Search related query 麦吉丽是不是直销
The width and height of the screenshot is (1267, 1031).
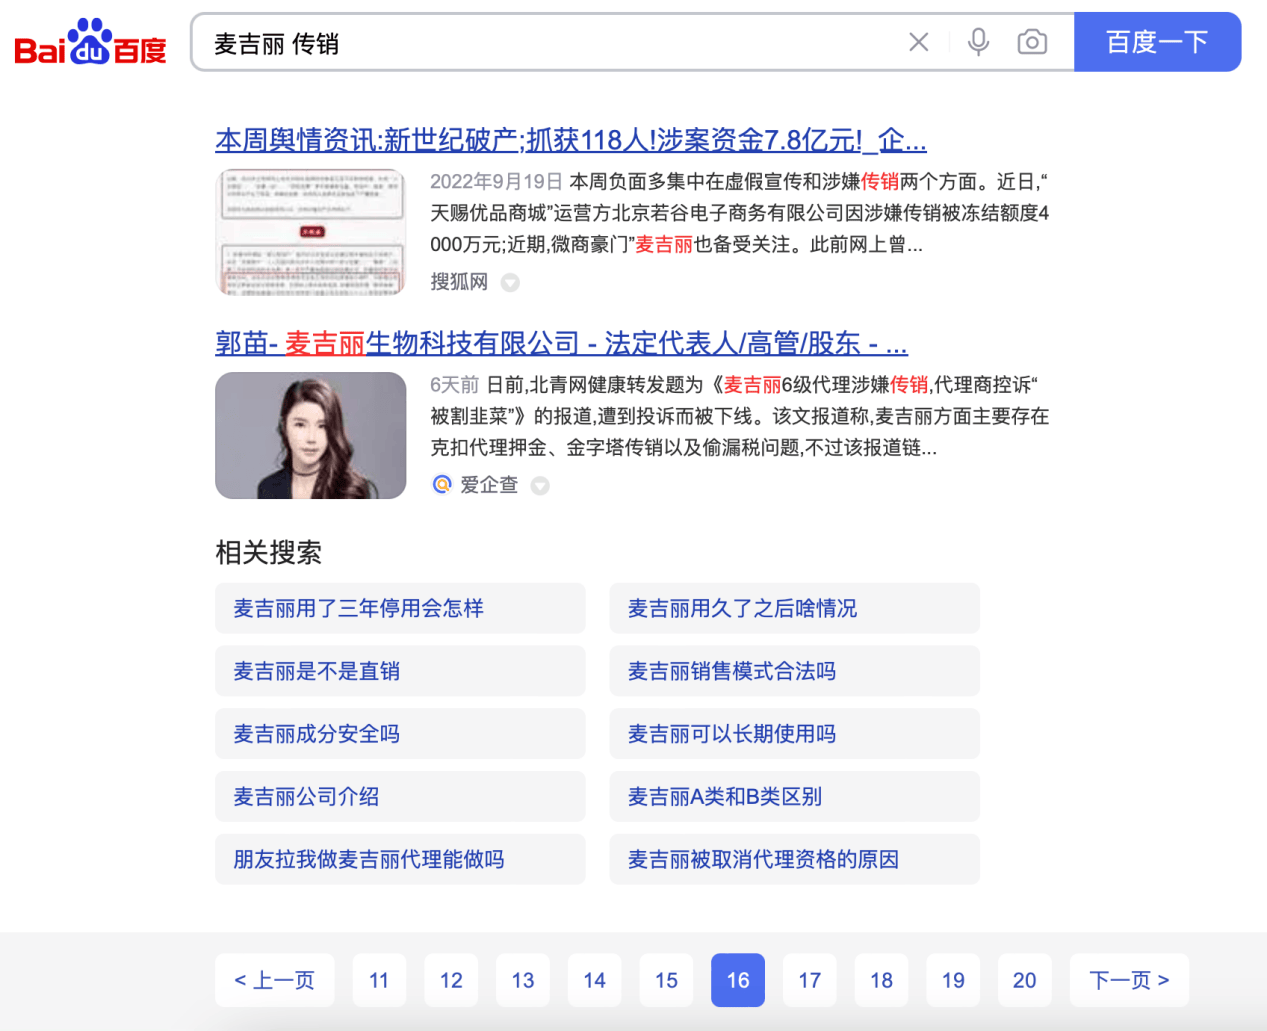tap(400, 671)
